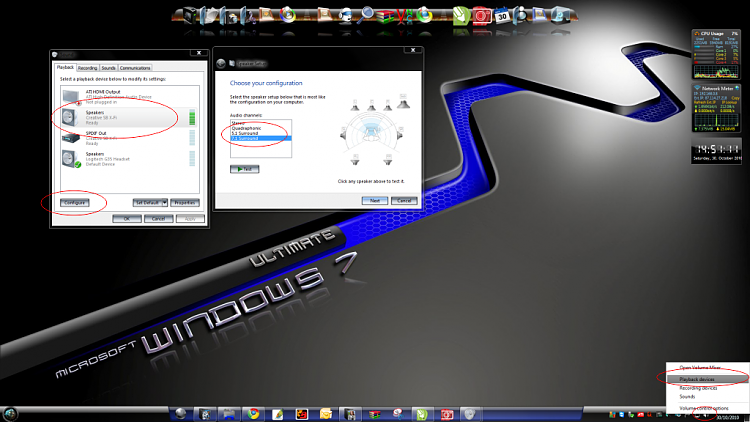Click the Configure button
The image size is (750, 422).
coord(75,203)
